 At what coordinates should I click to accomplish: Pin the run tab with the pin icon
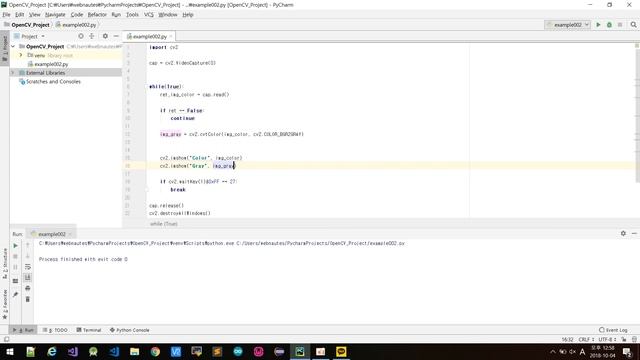(x=16, y=294)
